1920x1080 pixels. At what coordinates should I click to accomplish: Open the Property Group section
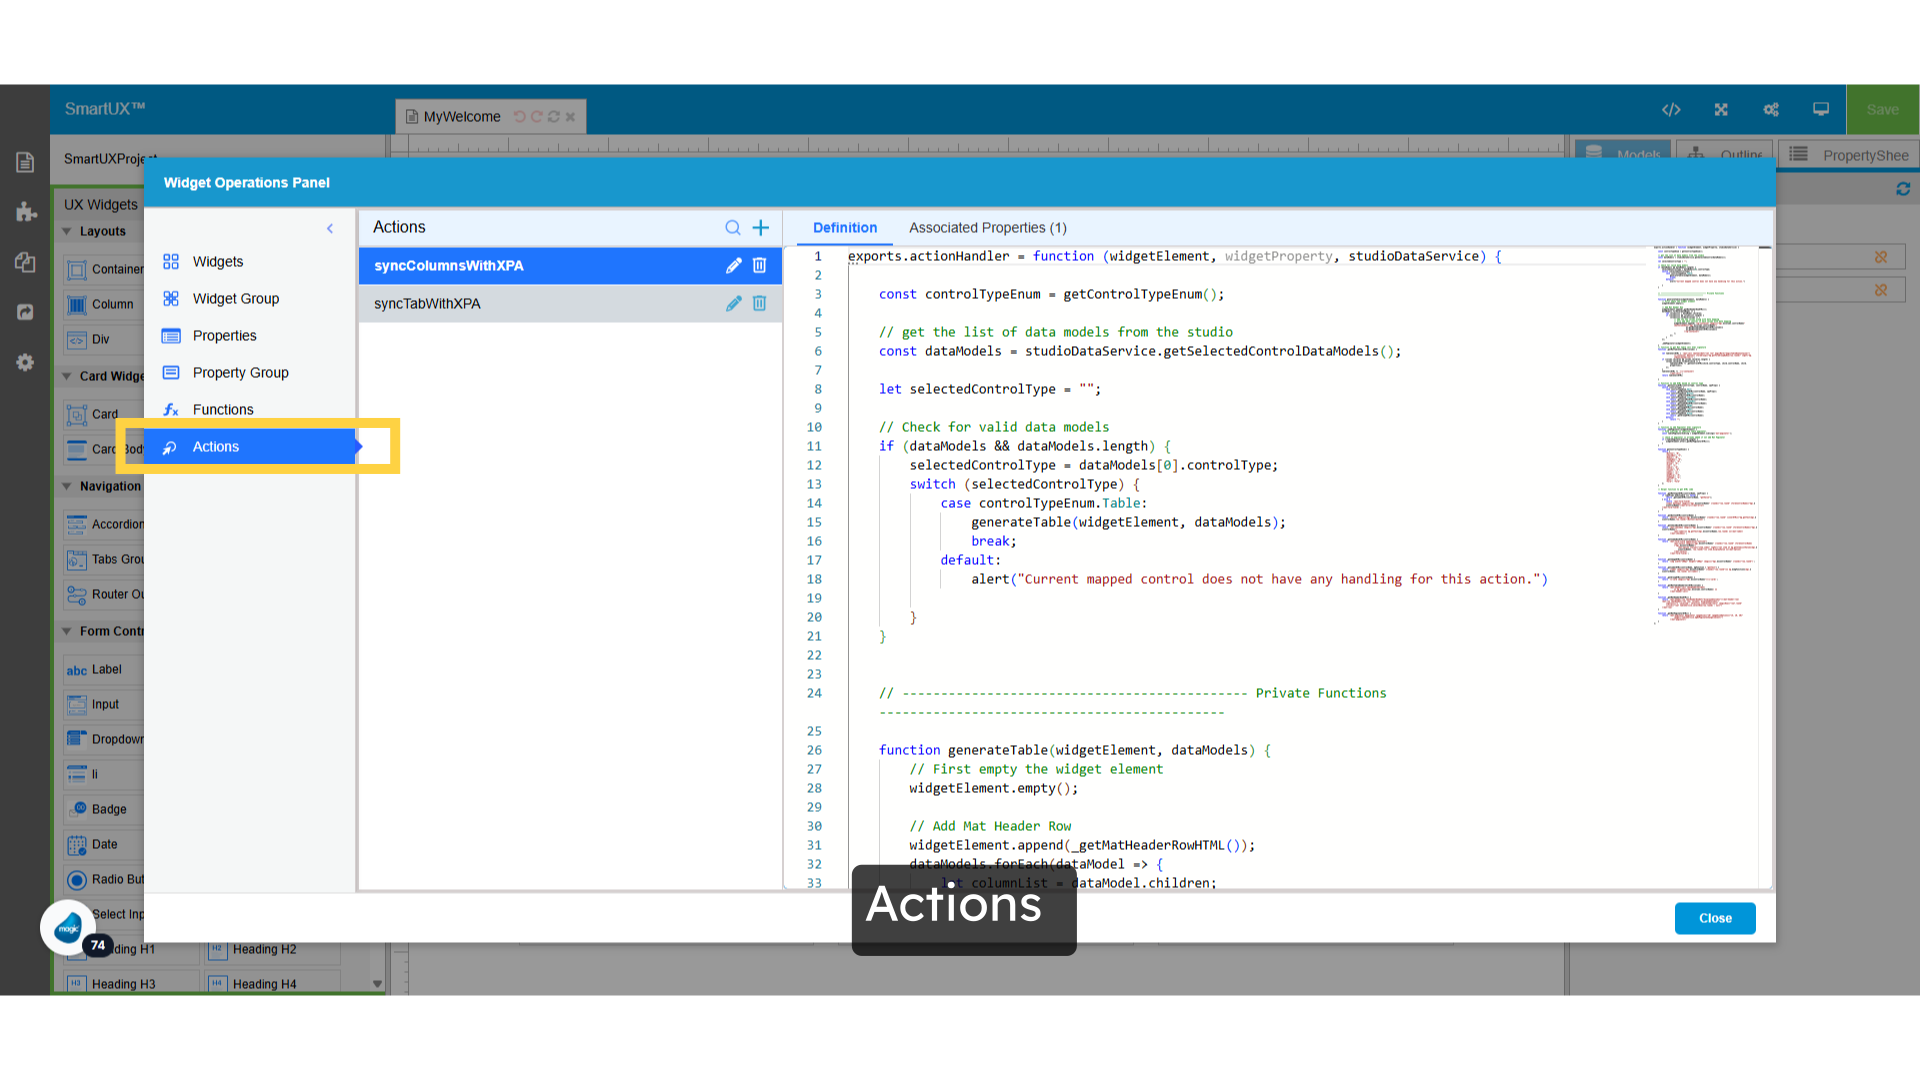point(240,373)
